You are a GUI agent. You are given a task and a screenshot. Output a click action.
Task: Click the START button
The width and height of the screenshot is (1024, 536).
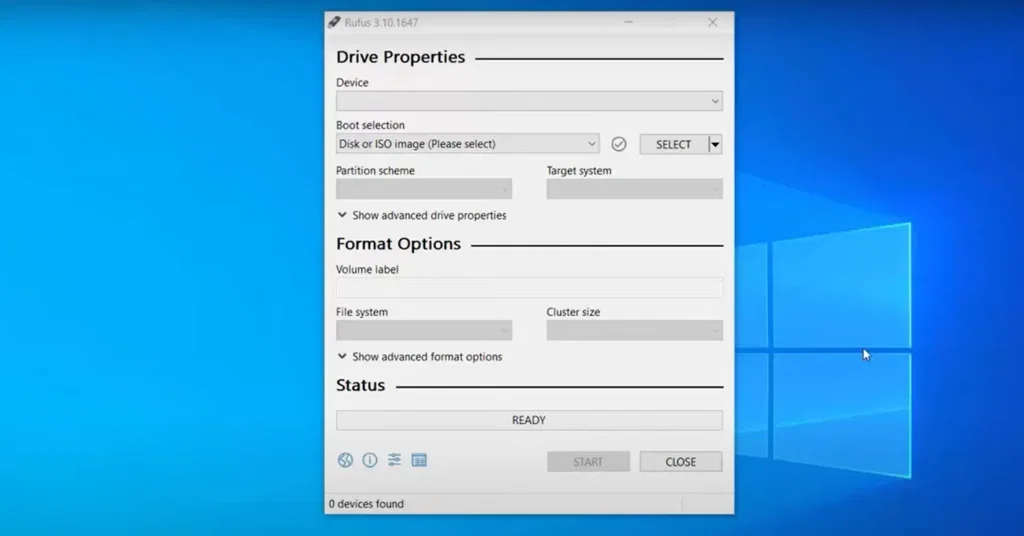588,462
